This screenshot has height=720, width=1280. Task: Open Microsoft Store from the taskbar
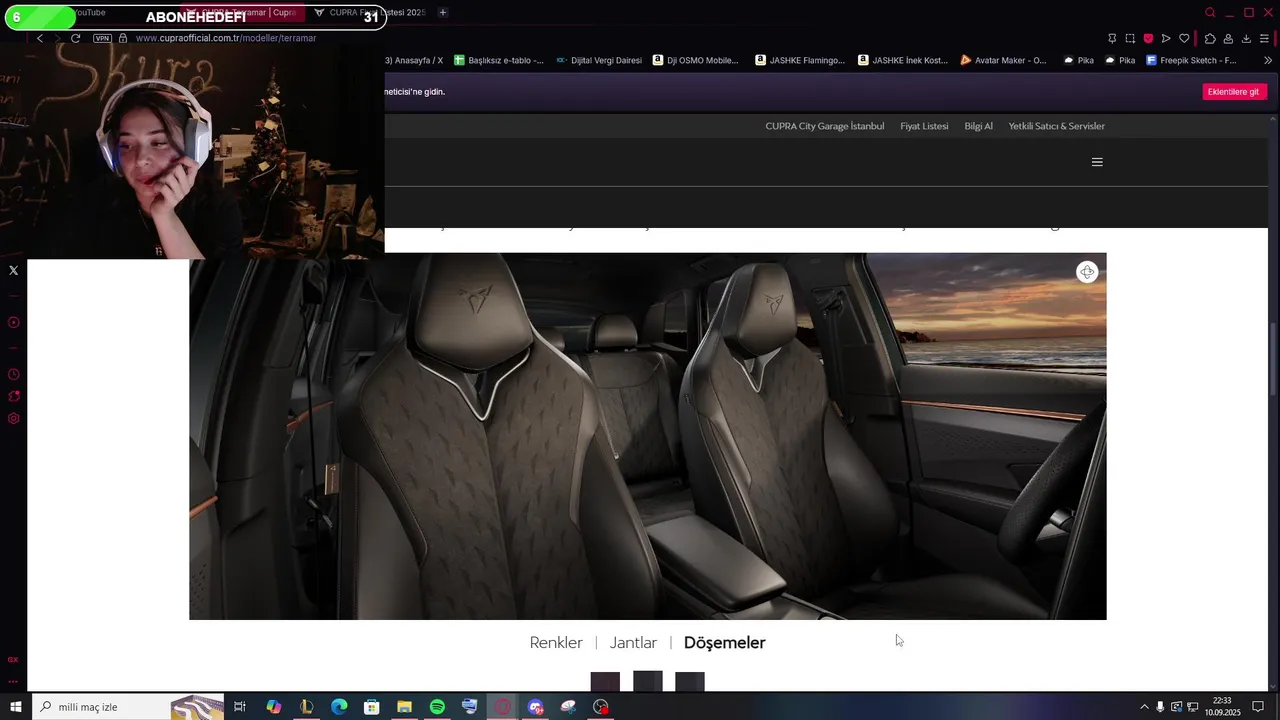click(x=372, y=707)
